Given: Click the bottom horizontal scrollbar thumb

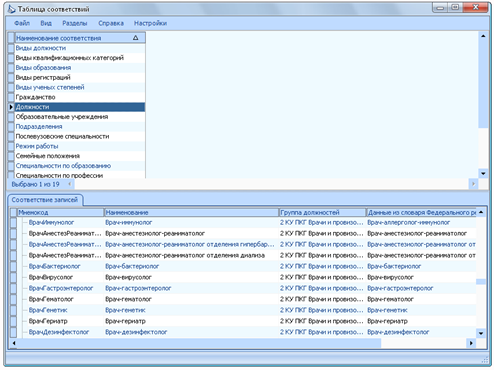Looking at the screenshot, I should tap(199, 343).
